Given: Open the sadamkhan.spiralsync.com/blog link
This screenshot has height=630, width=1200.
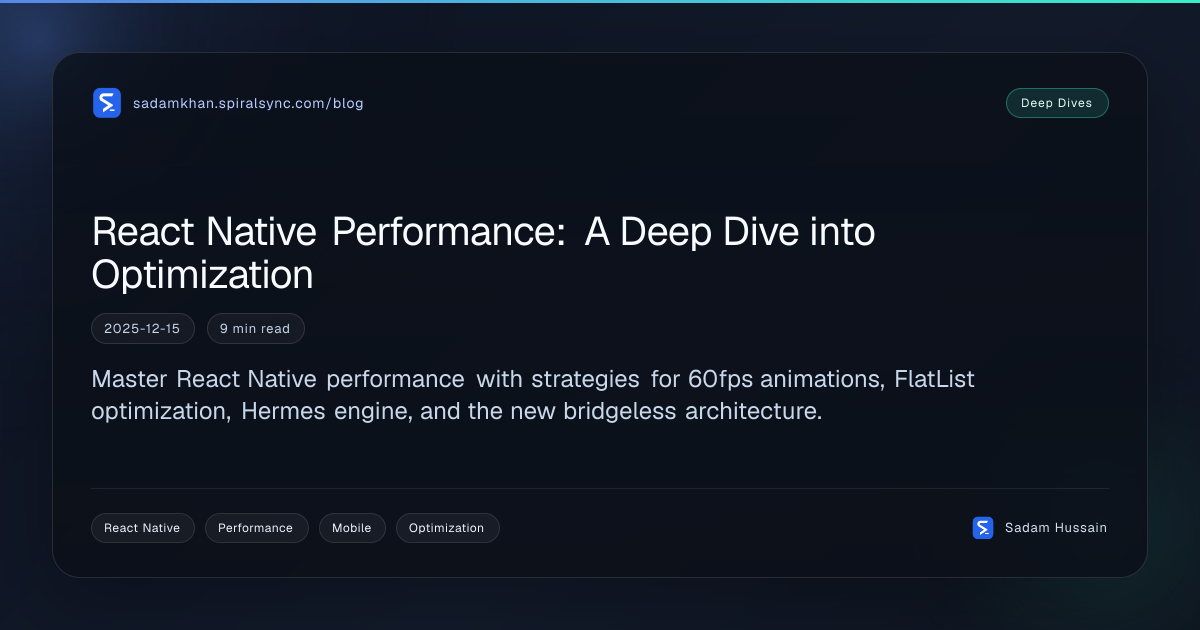Looking at the screenshot, I should [248, 103].
